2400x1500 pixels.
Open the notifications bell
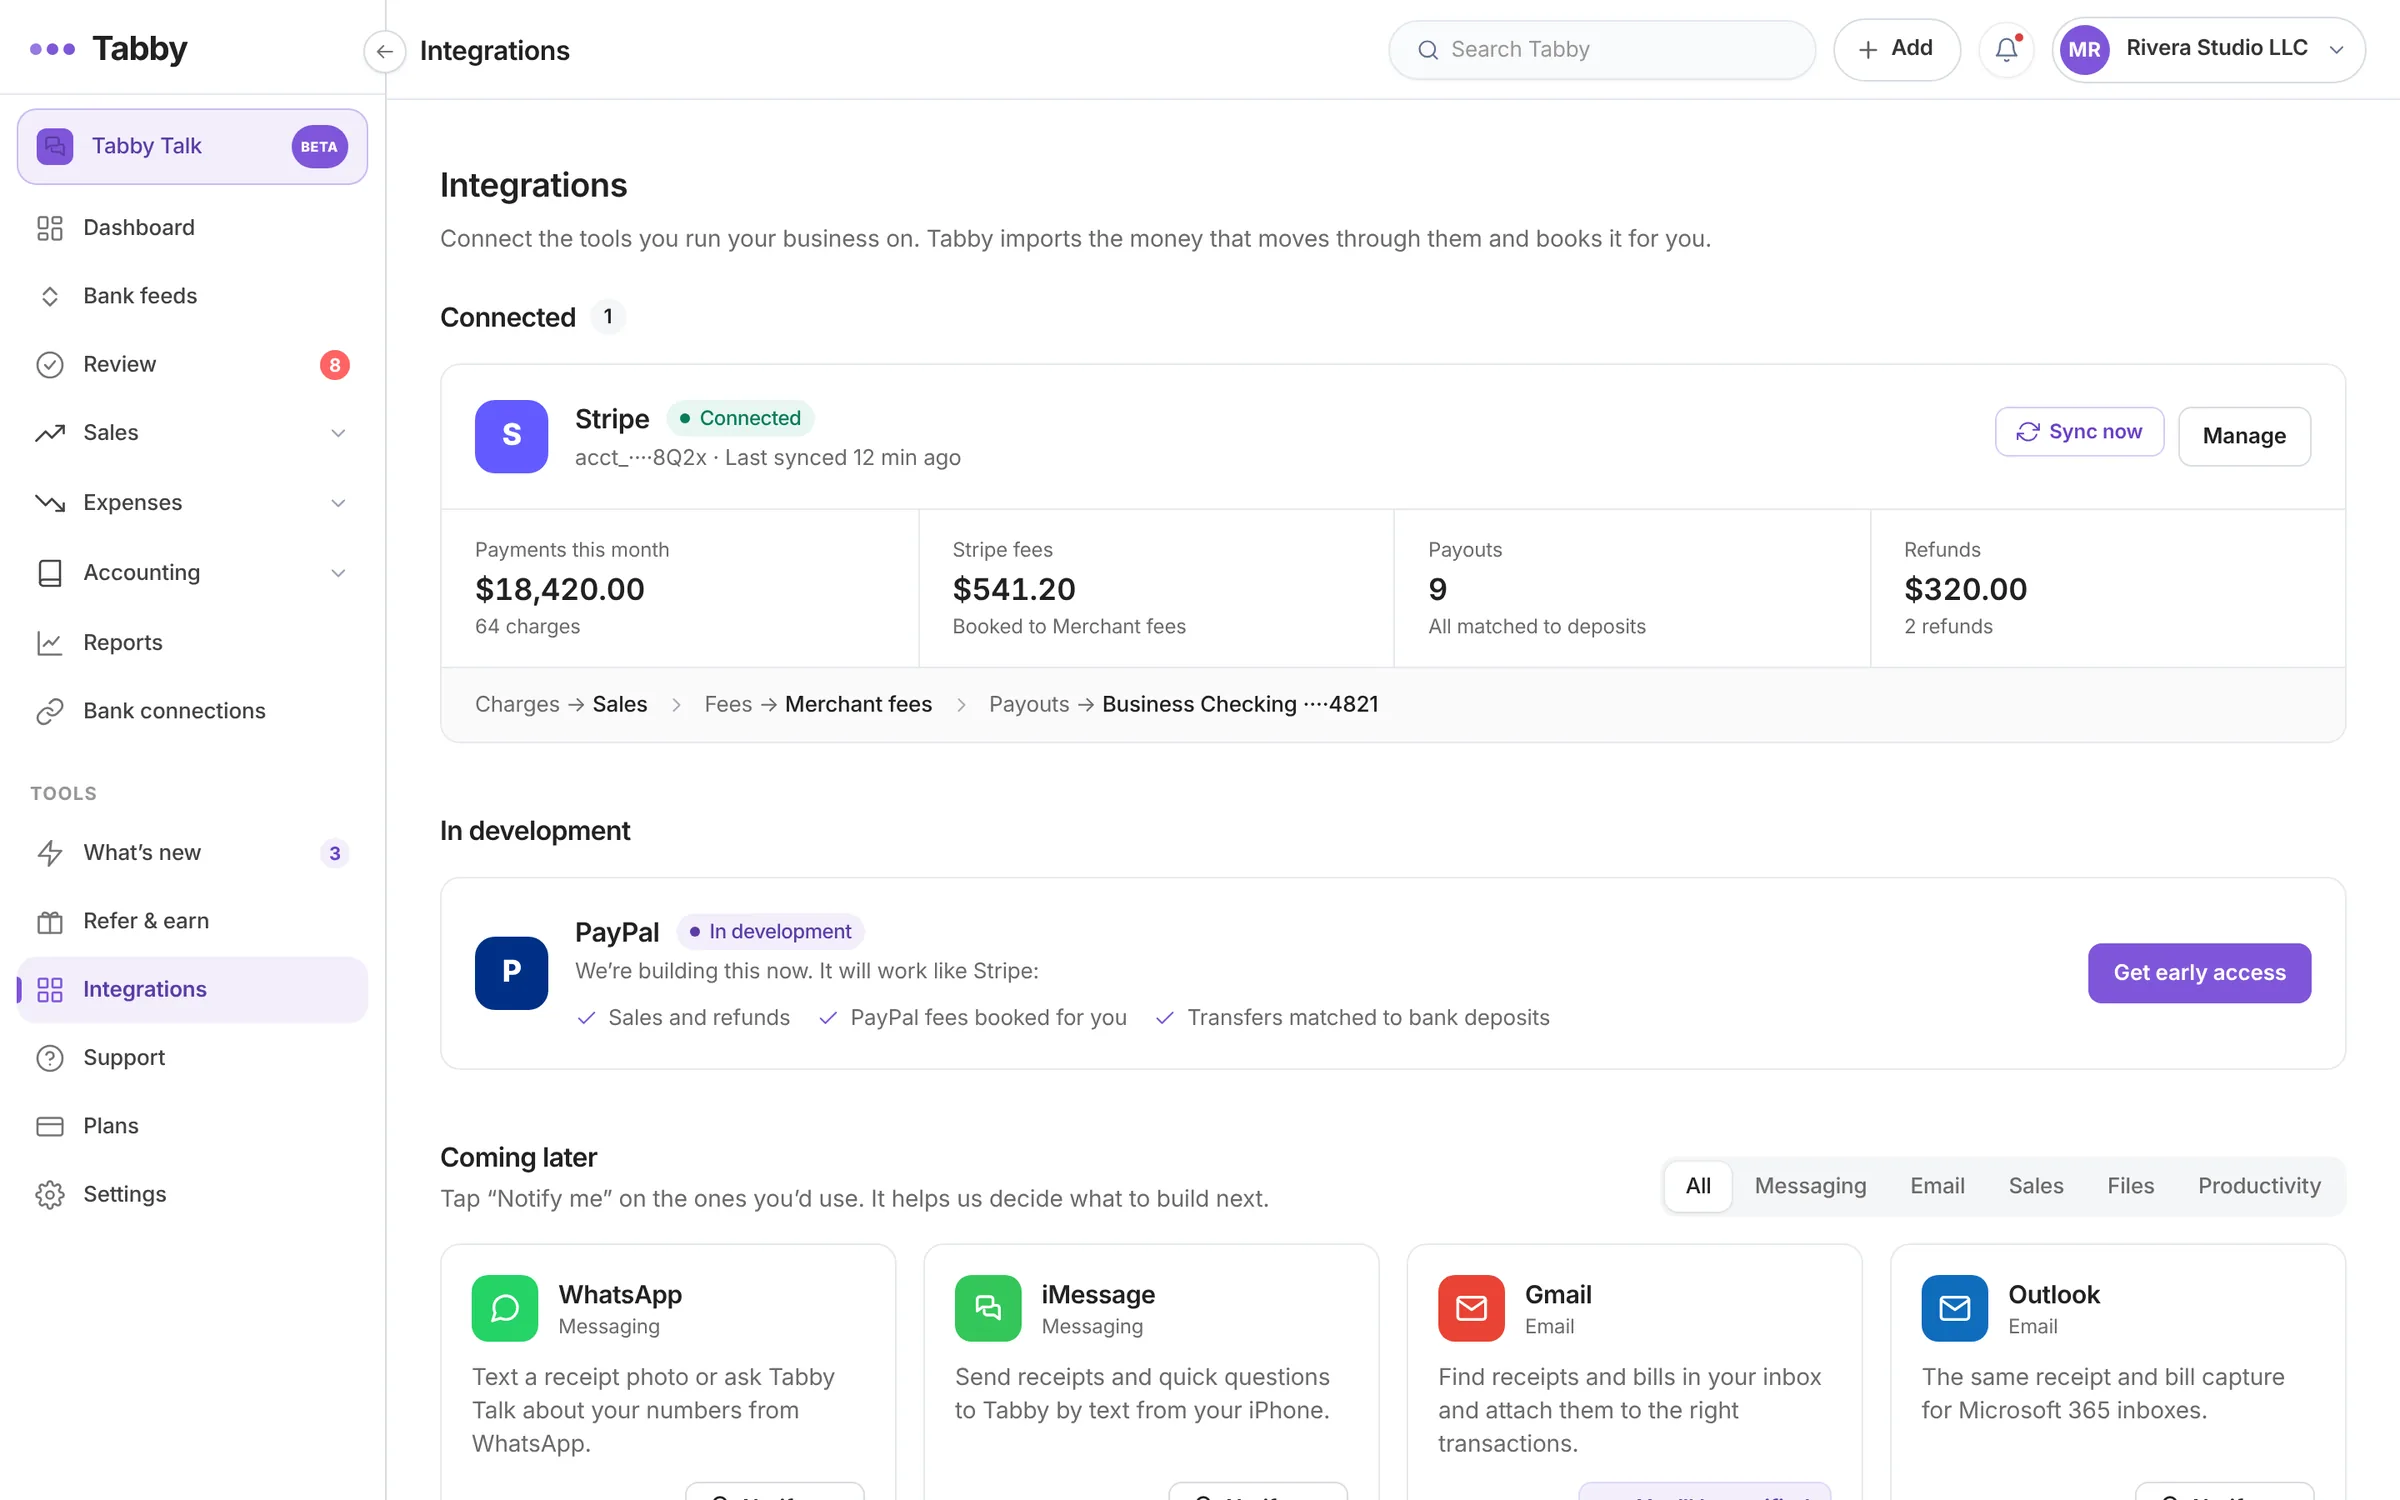pyautogui.click(x=2006, y=49)
